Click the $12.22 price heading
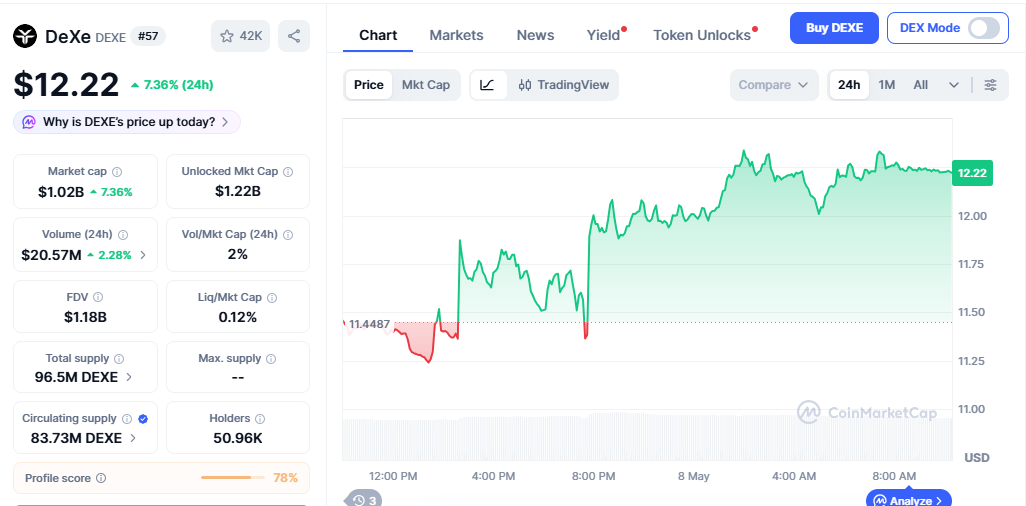Image resolution: width=1026 pixels, height=506 pixels. 67,84
